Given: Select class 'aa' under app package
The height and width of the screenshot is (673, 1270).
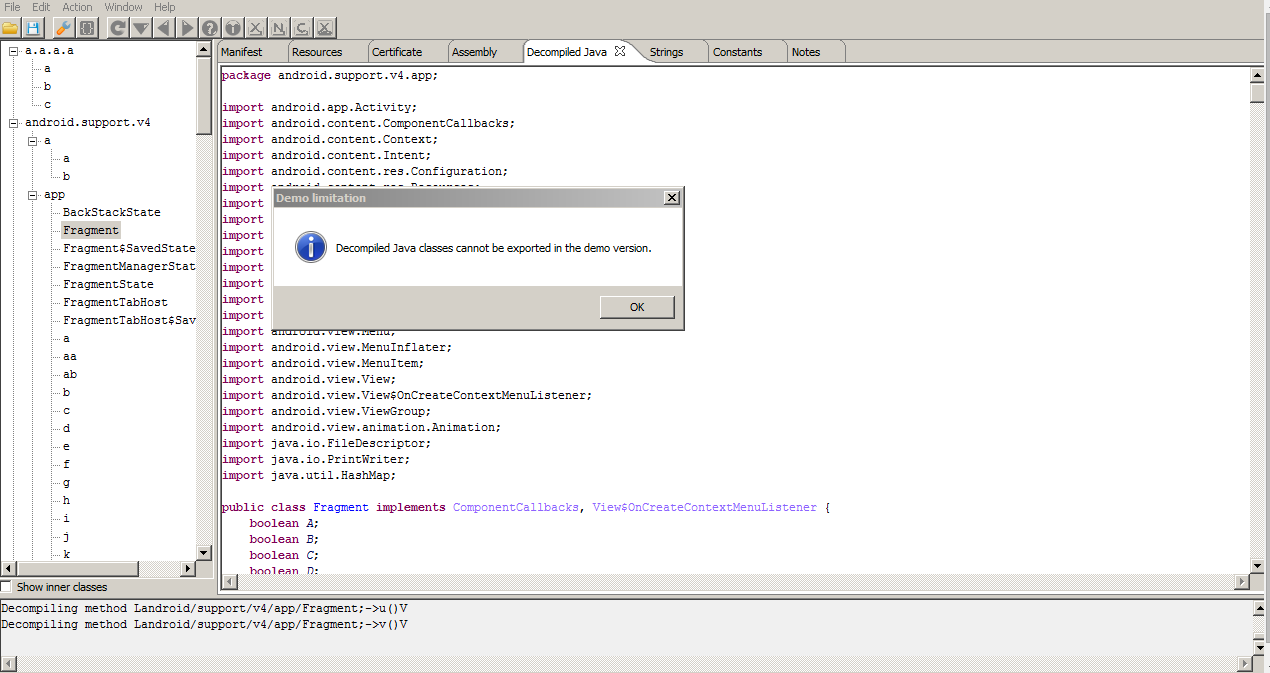Looking at the screenshot, I should (70, 357).
